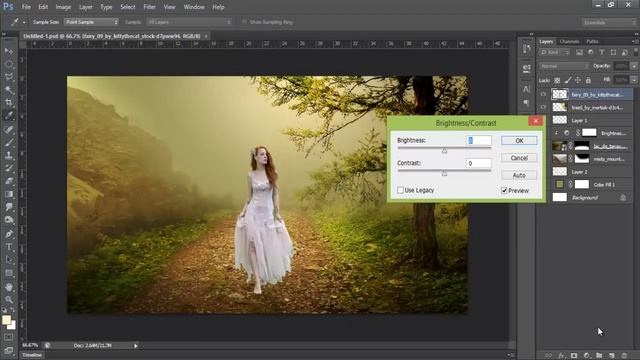Screen dimensions: 640x360
Task: Hide the tree layer
Action: pyautogui.click(x=543, y=107)
